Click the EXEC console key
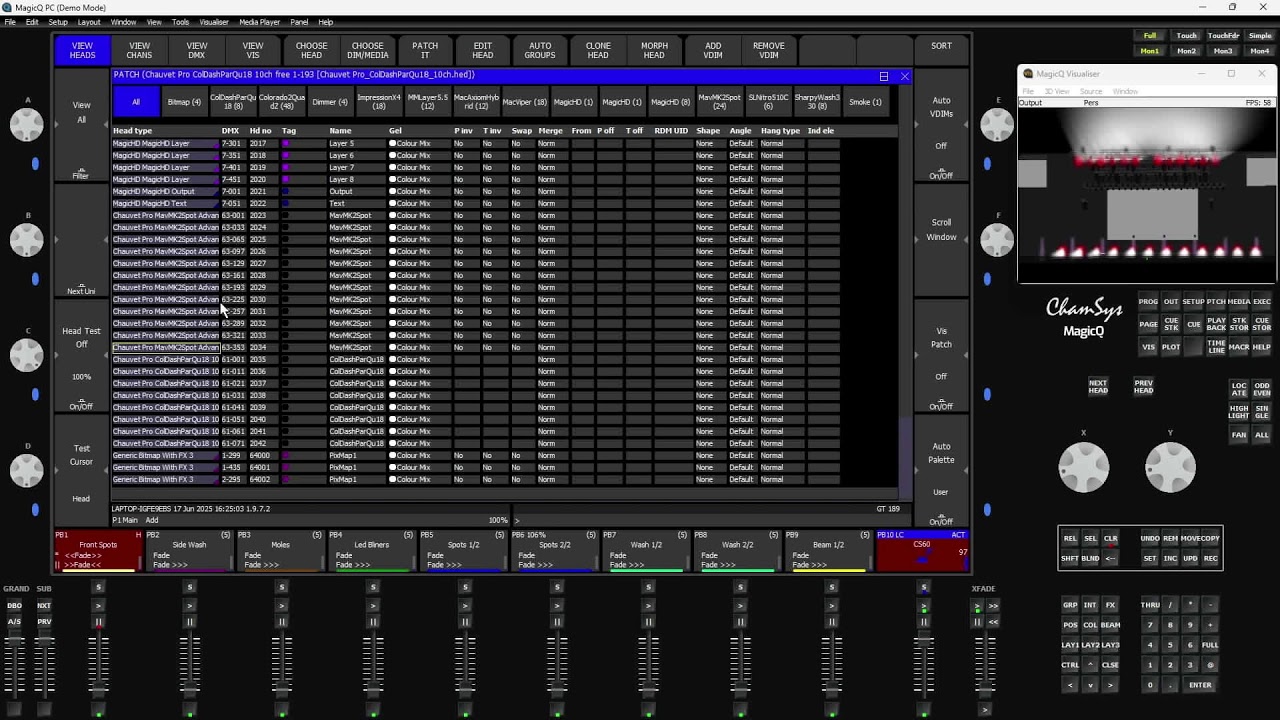Viewport: 1280px width, 720px height. tap(1262, 302)
